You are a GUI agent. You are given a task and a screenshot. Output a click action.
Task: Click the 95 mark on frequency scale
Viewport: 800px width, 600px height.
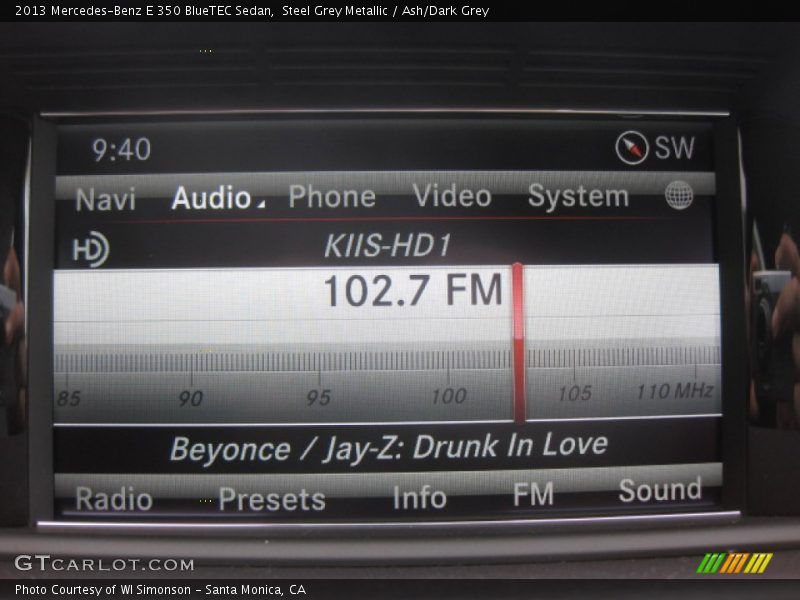point(319,397)
